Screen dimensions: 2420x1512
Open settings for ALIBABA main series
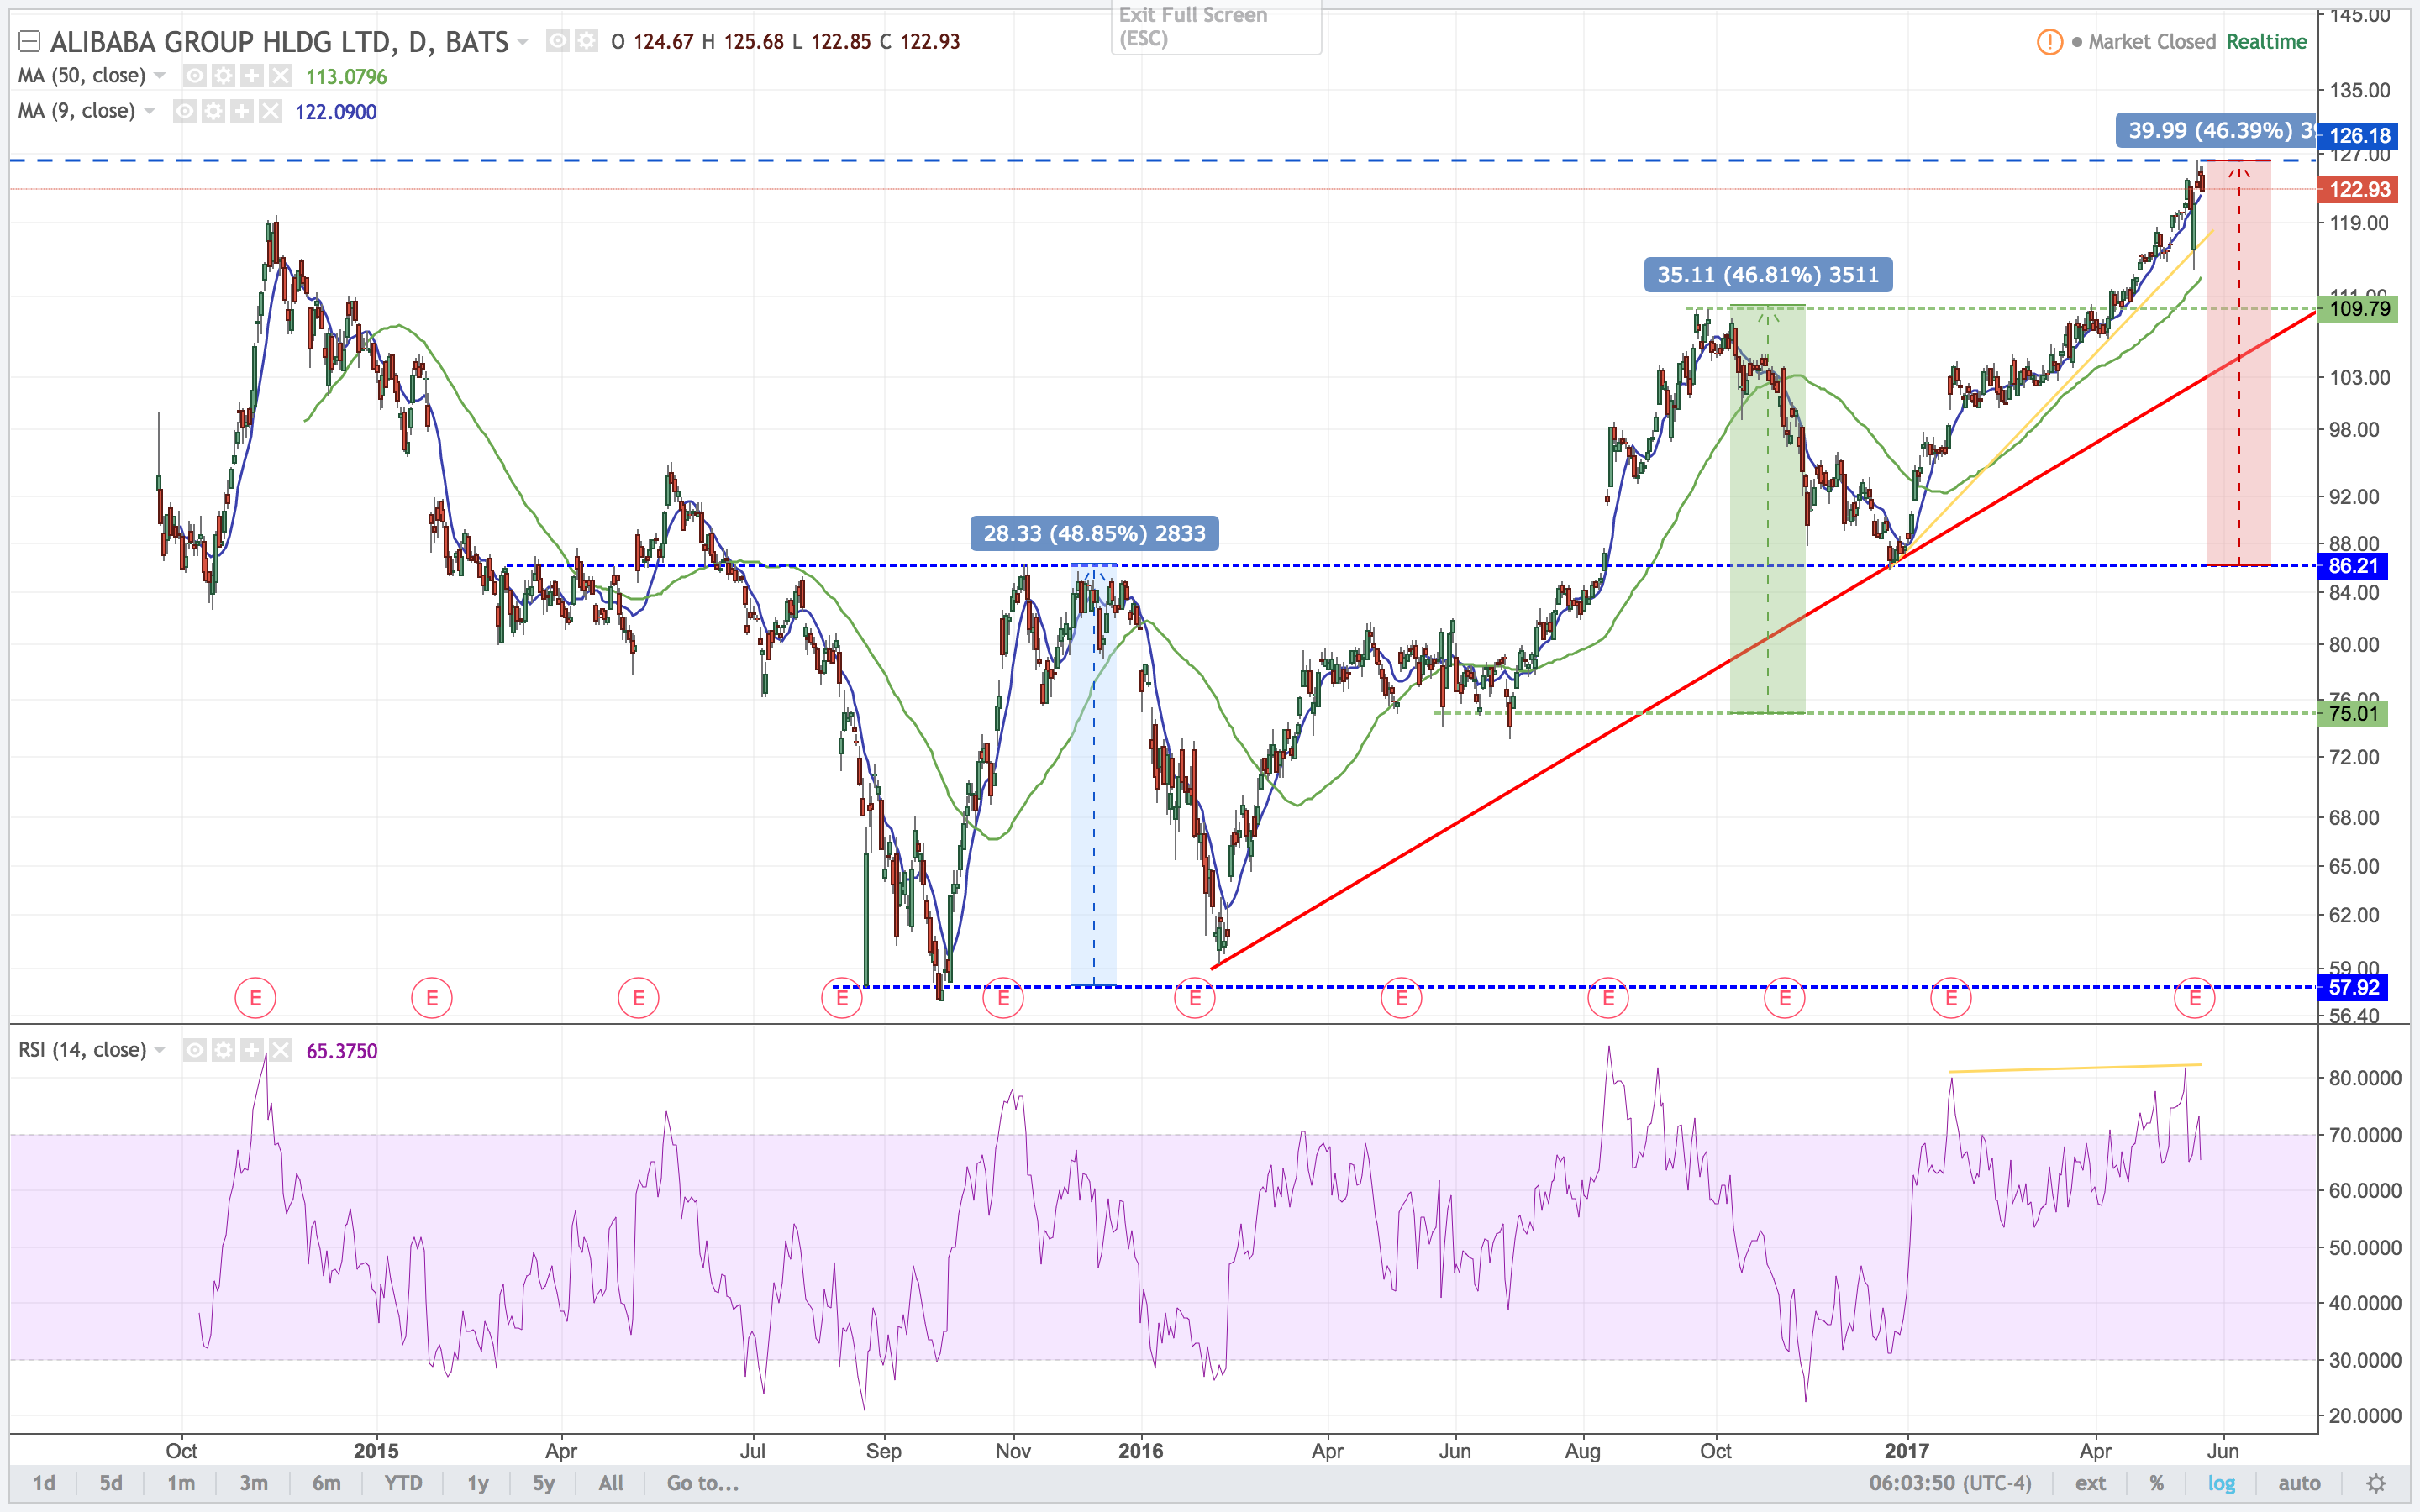click(x=587, y=41)
